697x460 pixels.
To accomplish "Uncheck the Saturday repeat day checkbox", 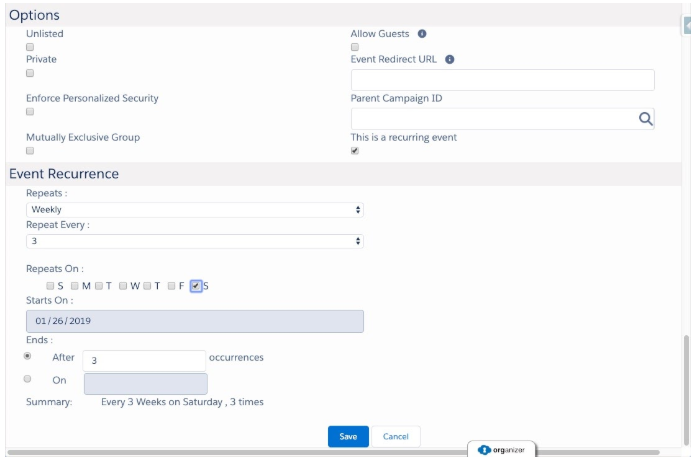I will click(x=196, y=286).
